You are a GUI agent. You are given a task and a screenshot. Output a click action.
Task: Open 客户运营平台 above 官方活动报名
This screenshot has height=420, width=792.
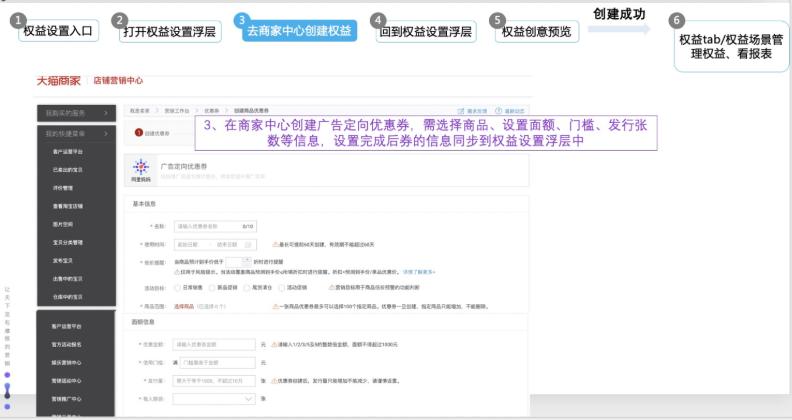tap(66, 326)
